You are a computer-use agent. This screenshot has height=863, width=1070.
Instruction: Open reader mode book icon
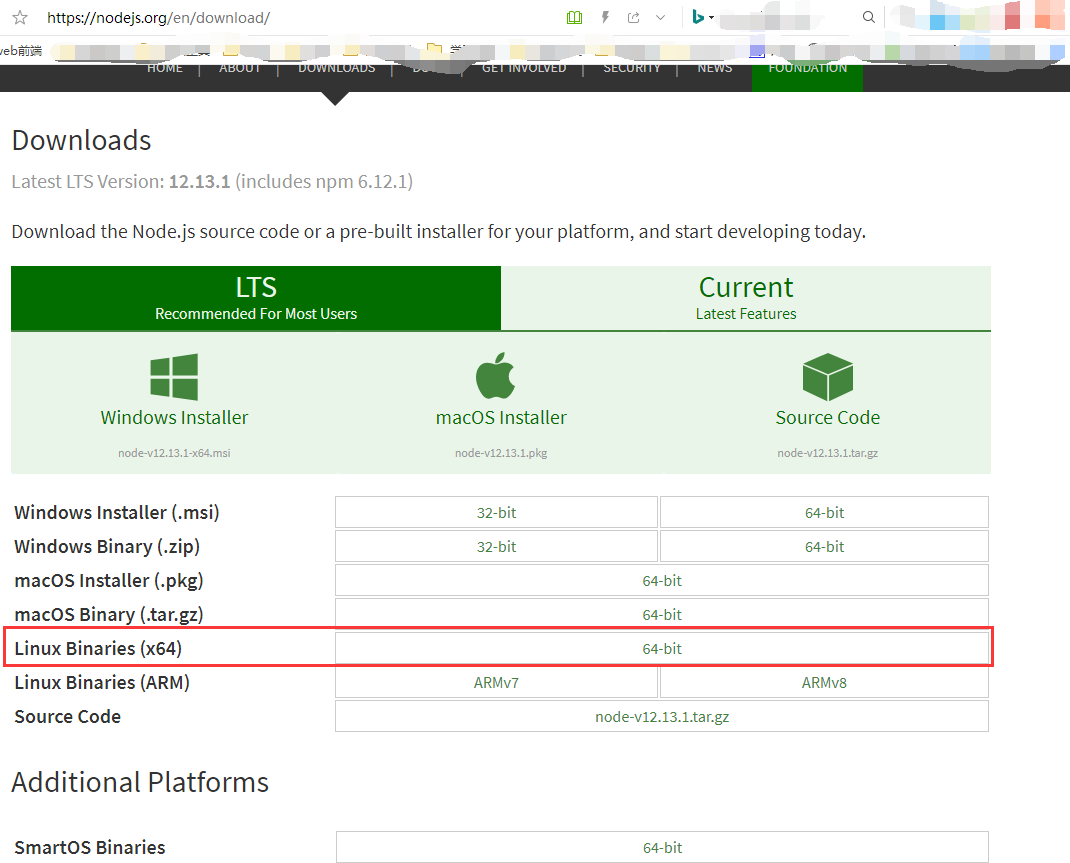575,18
